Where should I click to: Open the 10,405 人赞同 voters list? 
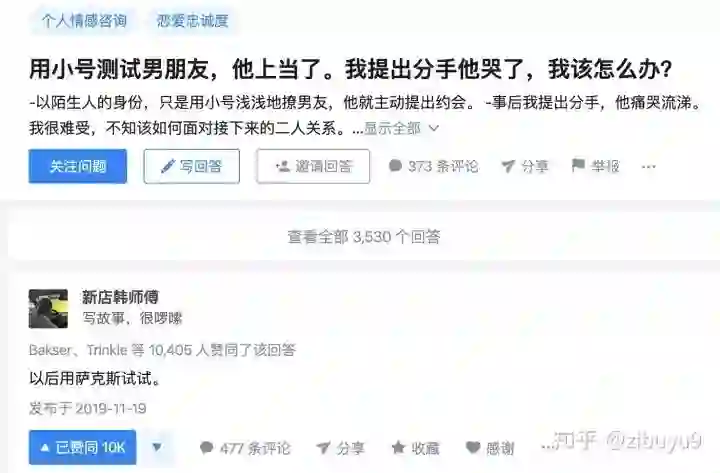click(x=162, y=350)
